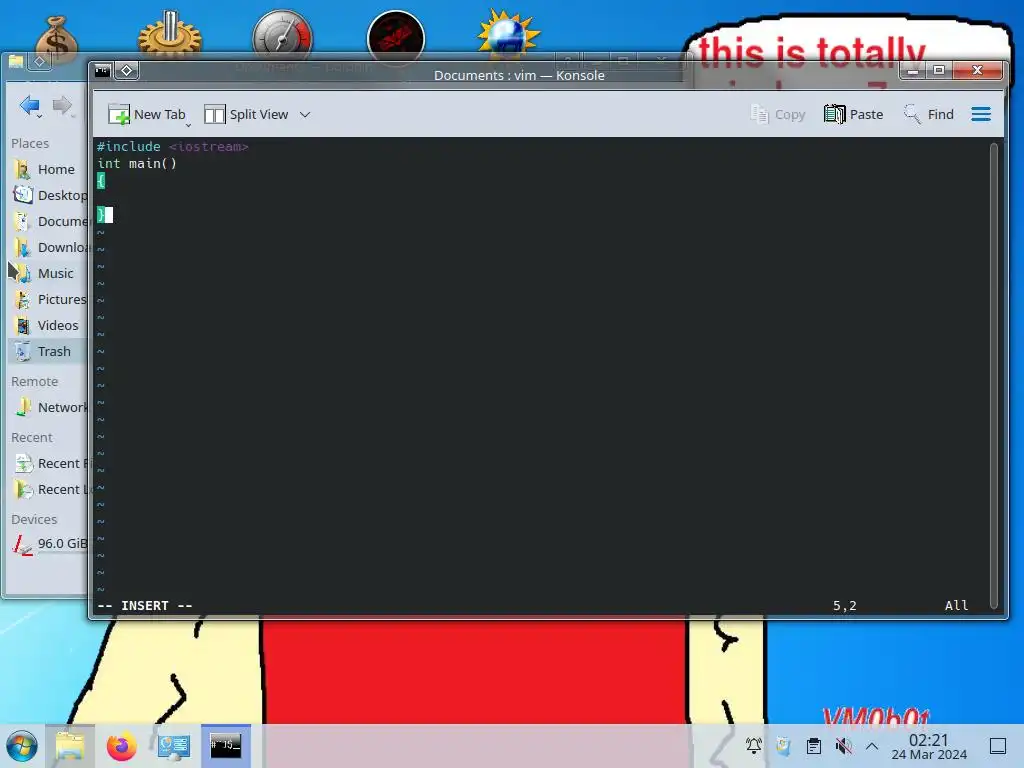Image resolution: width=1024 pixels, height=768 pixels.
Task: Open Recent Files in Dolphin sidebar
Action: click(49, 464)
